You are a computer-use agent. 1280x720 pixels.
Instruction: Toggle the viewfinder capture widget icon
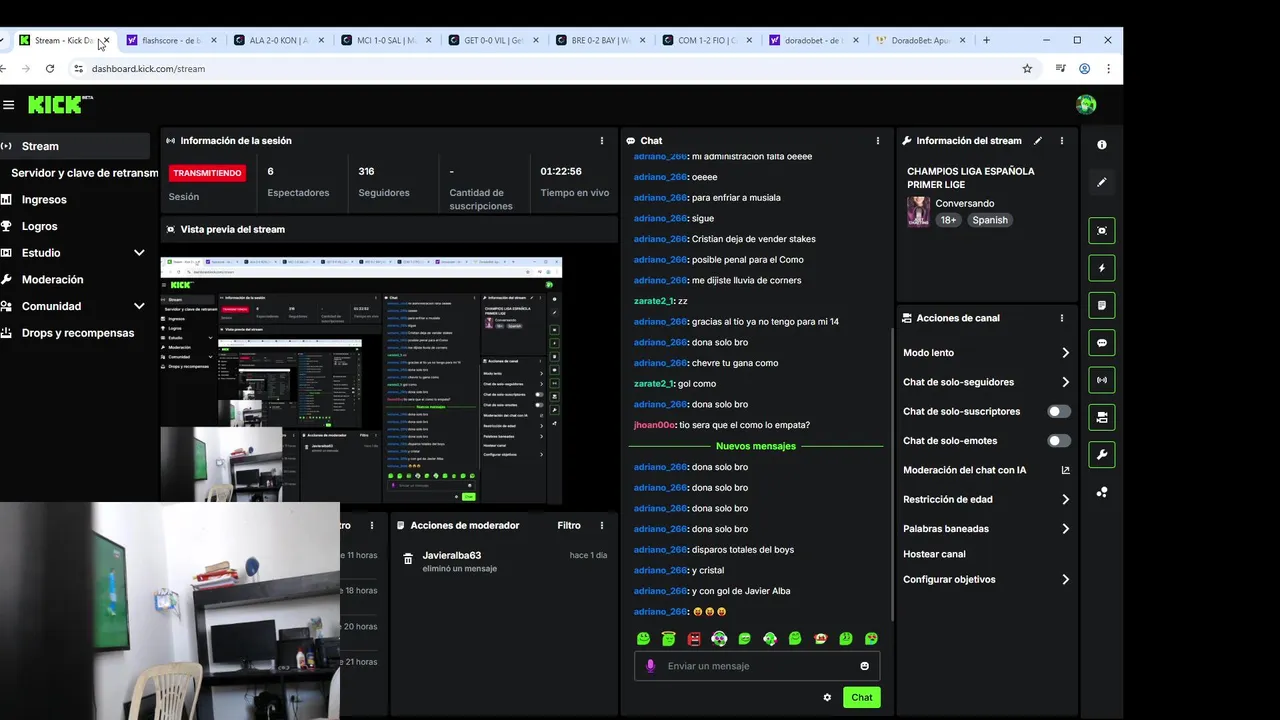tap(1102, 230)
